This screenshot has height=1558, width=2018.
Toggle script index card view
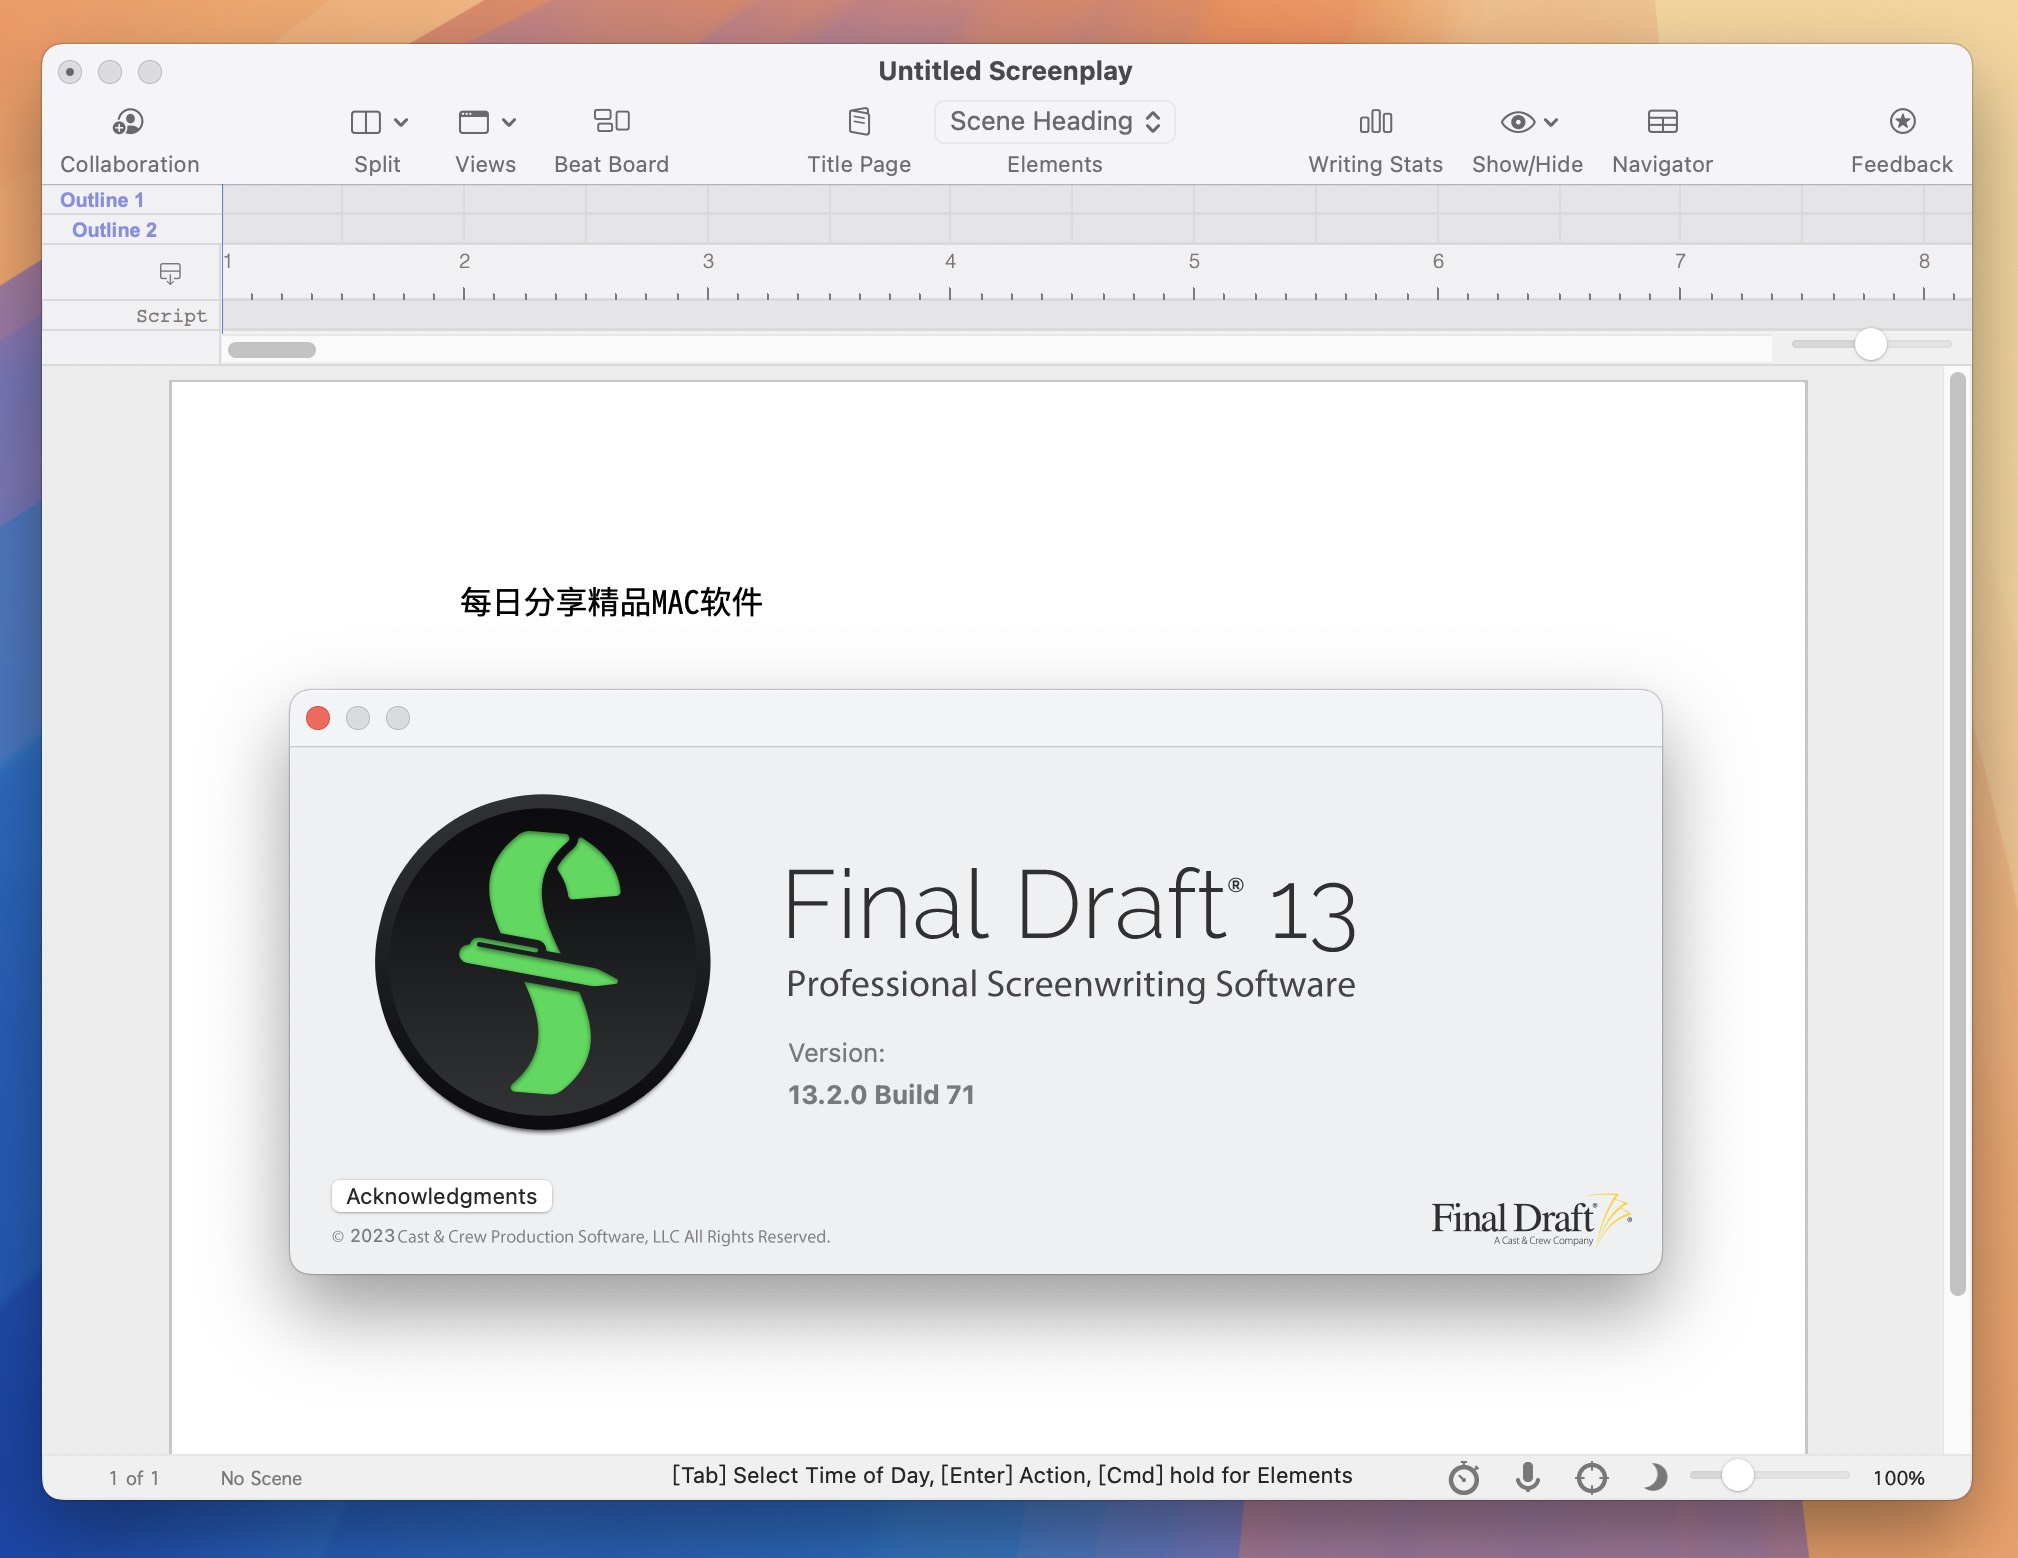[170, 270]
